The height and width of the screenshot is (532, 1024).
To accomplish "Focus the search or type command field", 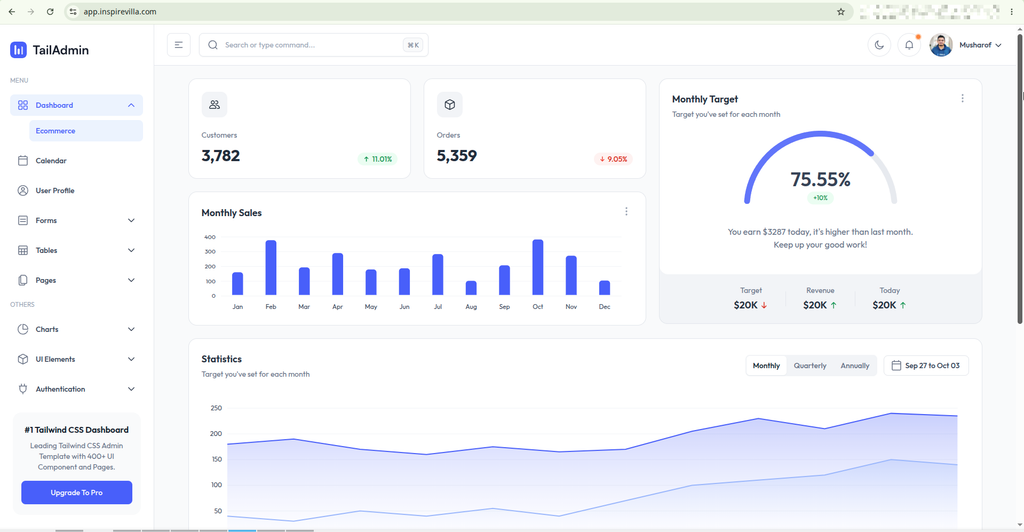I will (x=313, y=45).
